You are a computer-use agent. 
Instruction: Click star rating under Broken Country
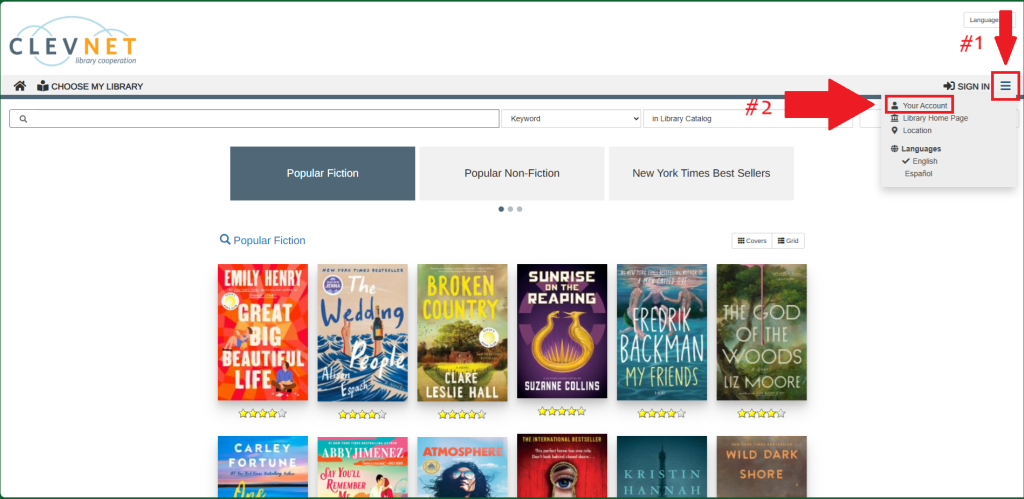click(462, 414)
